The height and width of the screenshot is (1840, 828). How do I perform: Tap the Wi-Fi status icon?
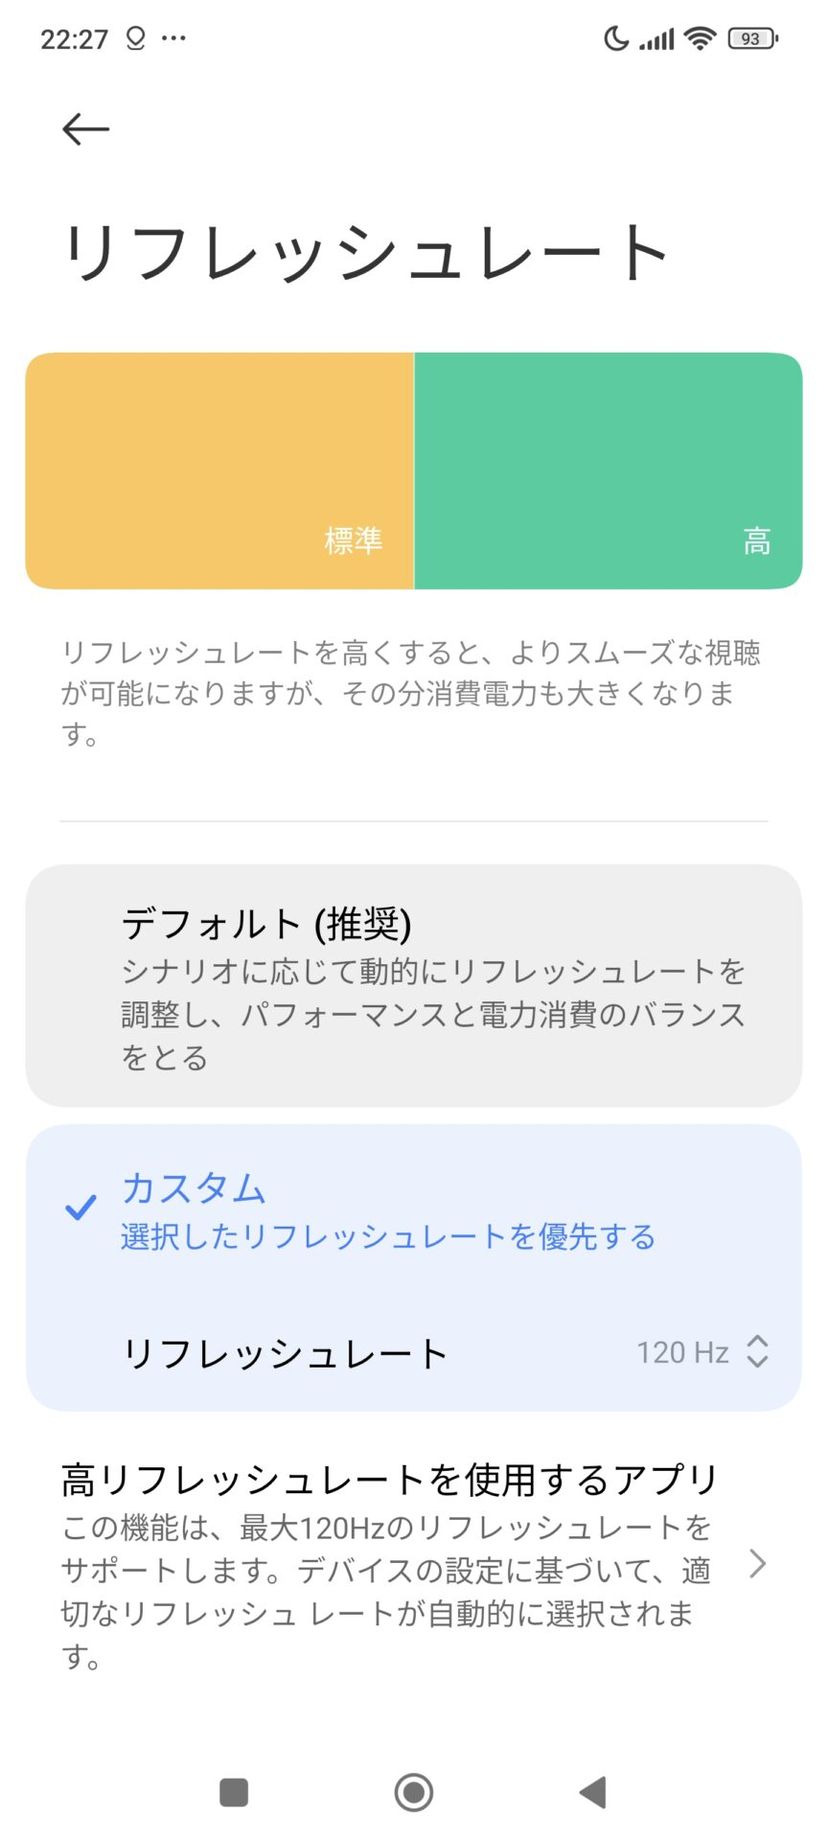point(700,39)
